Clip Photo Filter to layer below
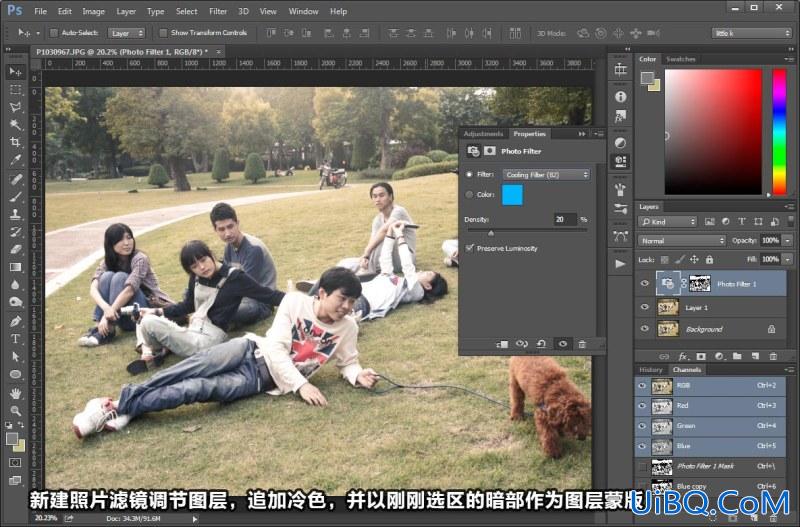Screen dimensions: 800x527 click(502, 344)
